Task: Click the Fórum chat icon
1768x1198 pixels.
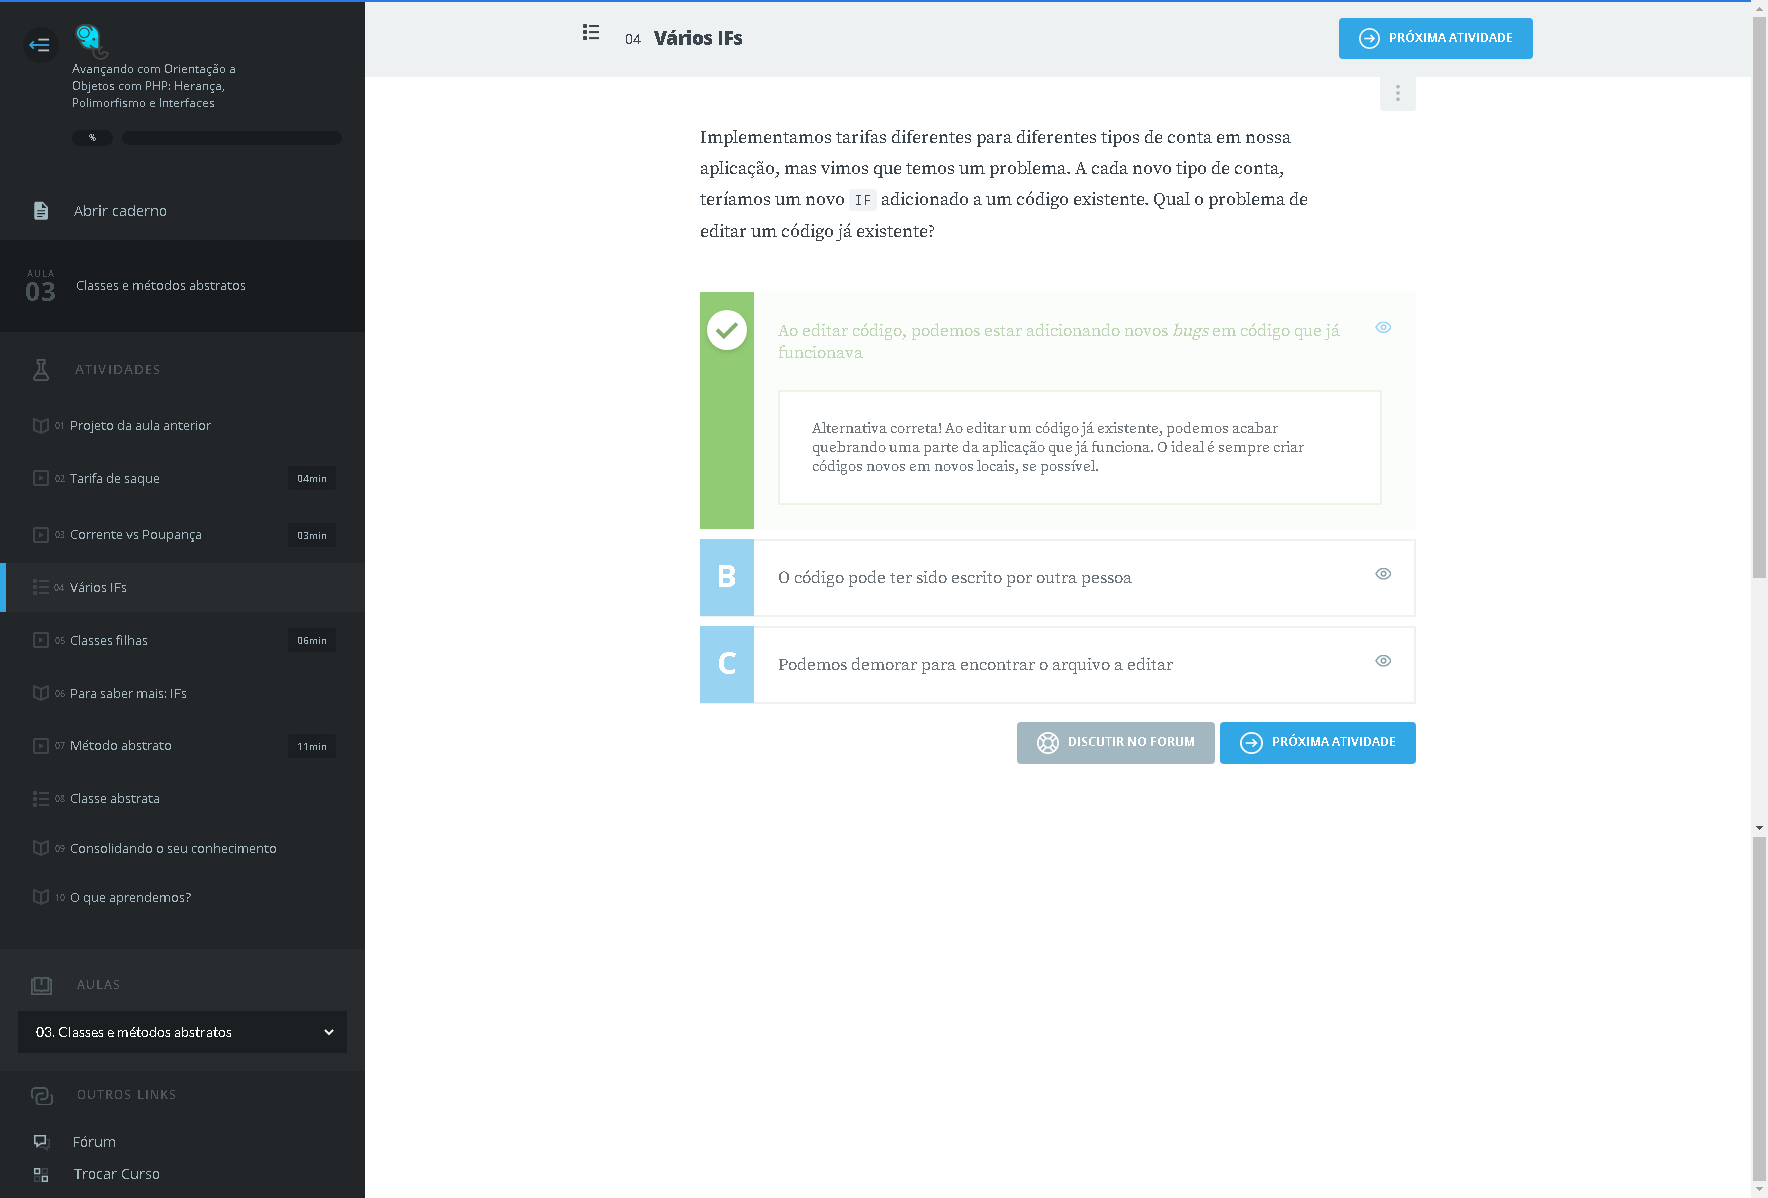Action: [x=41, y=1141]
